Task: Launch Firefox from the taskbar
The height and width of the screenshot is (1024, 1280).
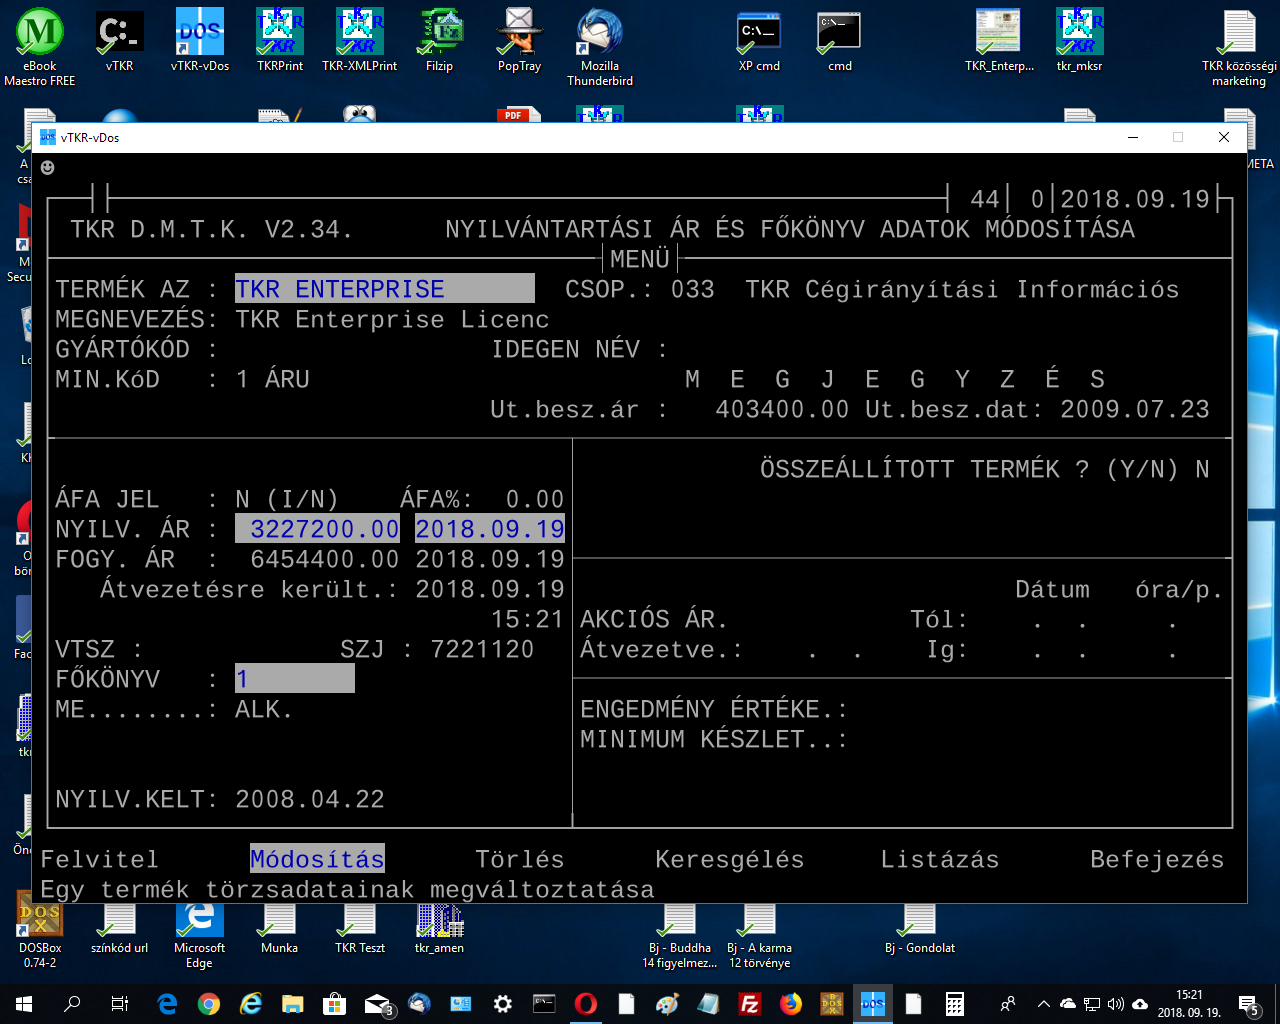Action: tap(791, 1004)
